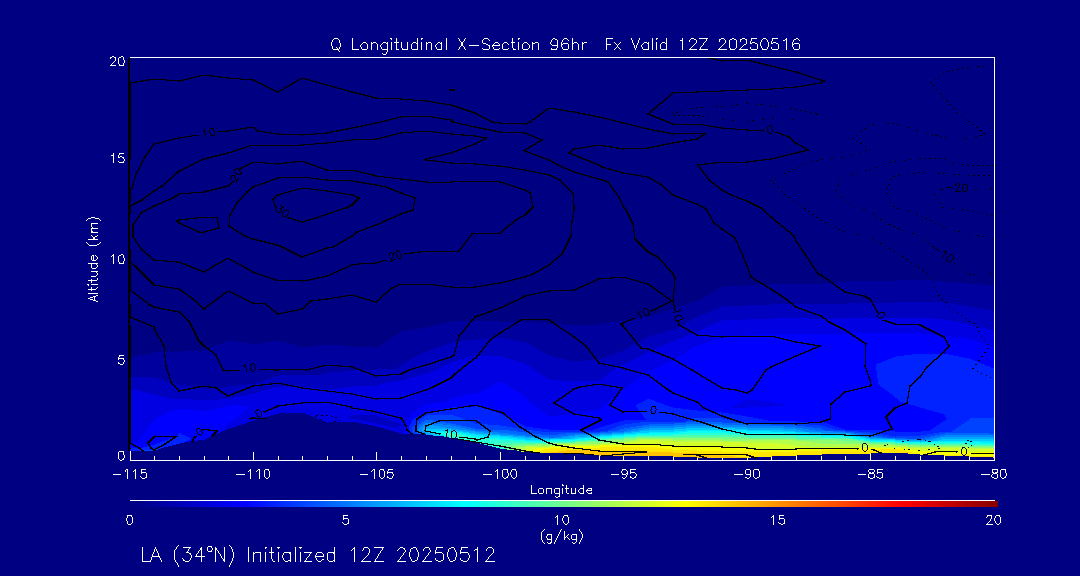Click the "-95" longitude tick label
The height and width of the screenshot is (576, 1080).
(x=623, y=474)
